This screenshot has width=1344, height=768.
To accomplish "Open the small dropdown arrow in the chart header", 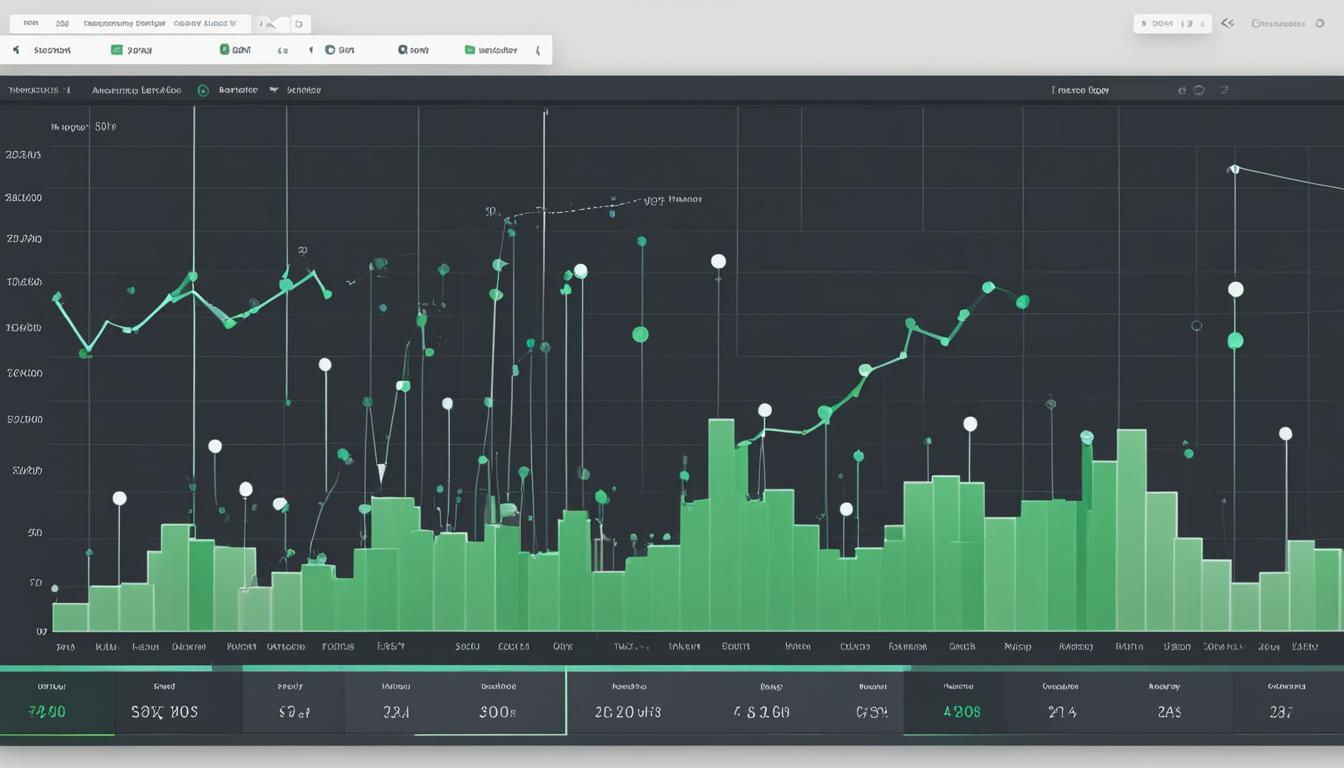I will point(273,90).
